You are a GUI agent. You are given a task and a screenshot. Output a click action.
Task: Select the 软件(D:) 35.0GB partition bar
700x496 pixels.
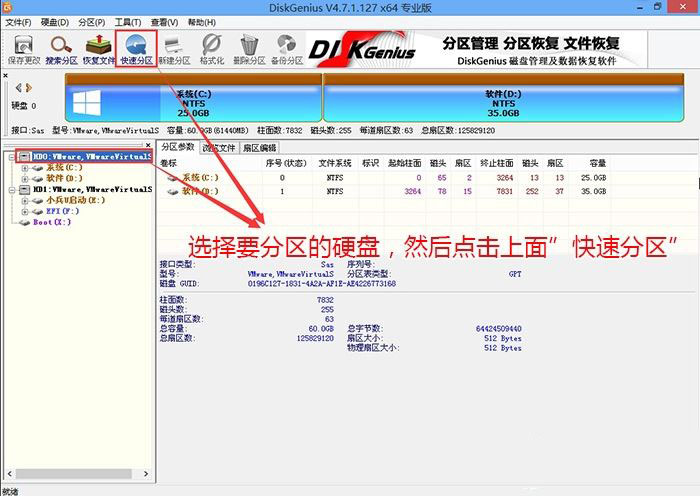(504, 101)
